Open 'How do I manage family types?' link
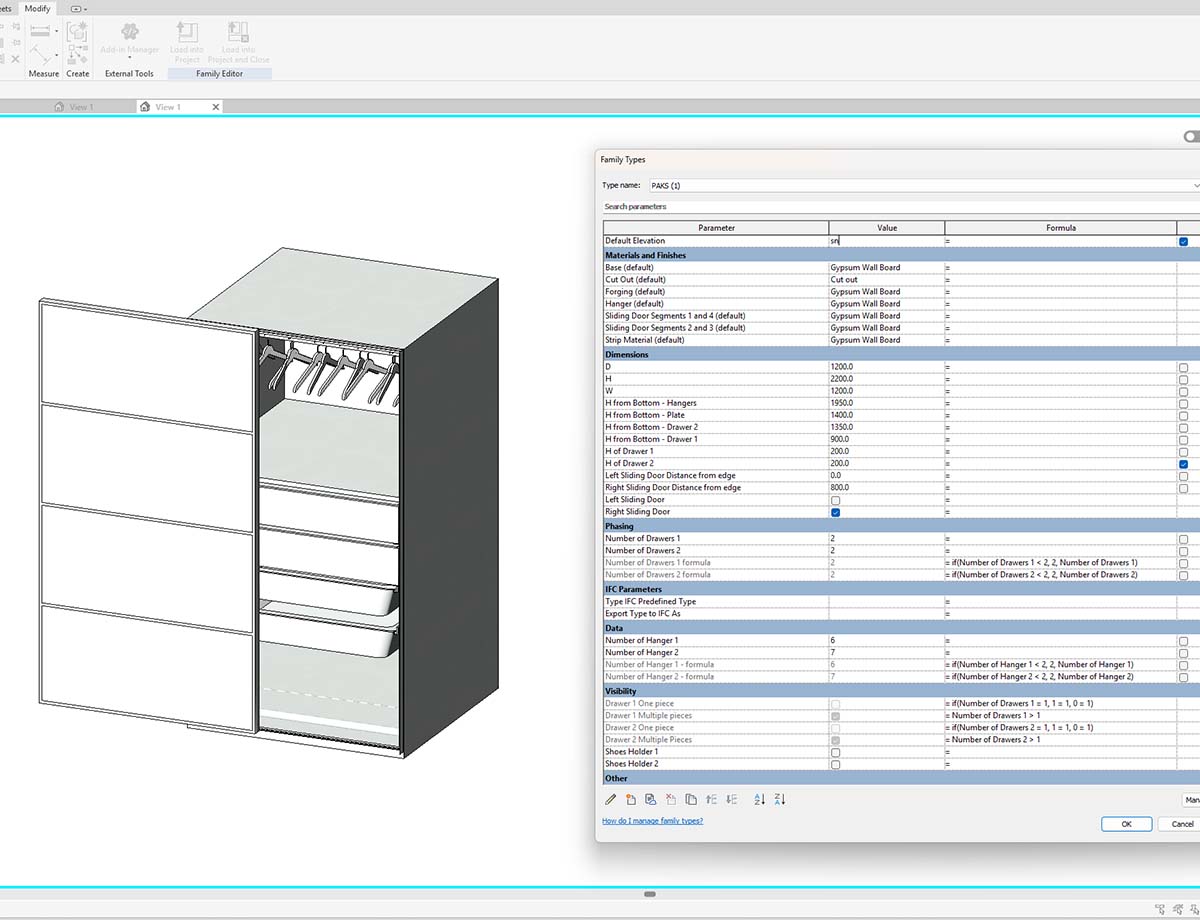This screenshot has width=1200, height=920. tap(652, 820)
